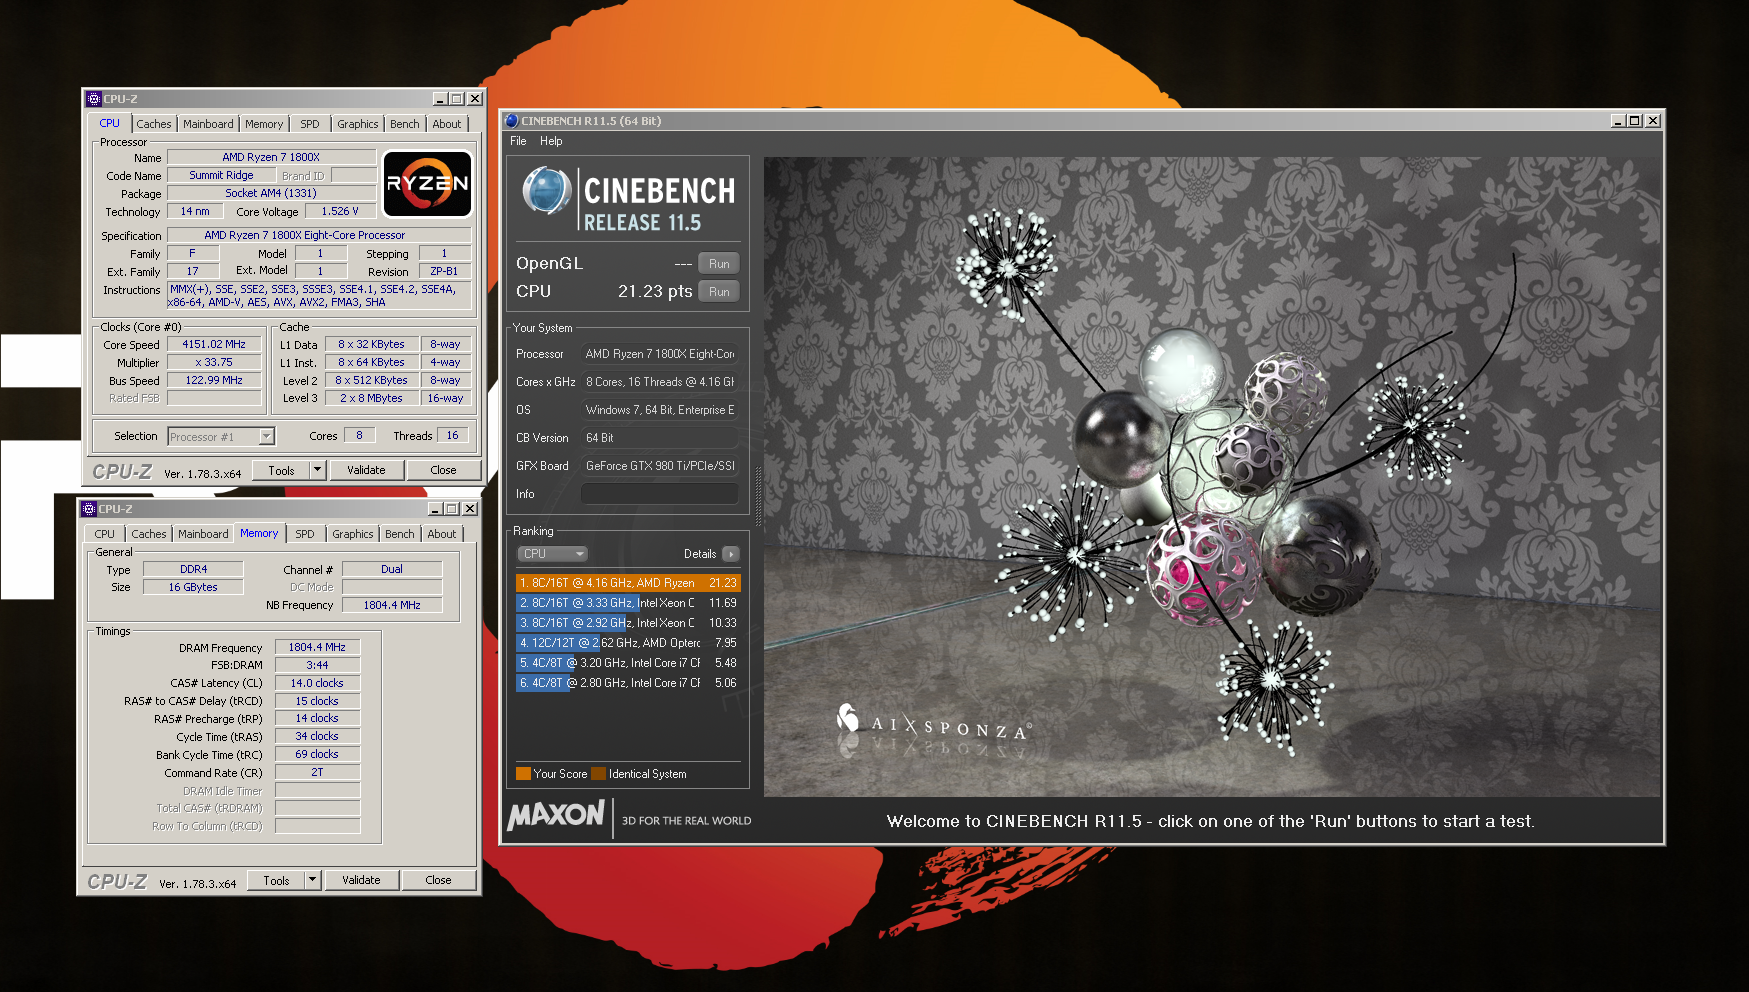The height and width of the screenshot is (992, 1749).
Task: Click the DRAM Frequency value 1804.4 MHz
Action: [x=317, y=647]
